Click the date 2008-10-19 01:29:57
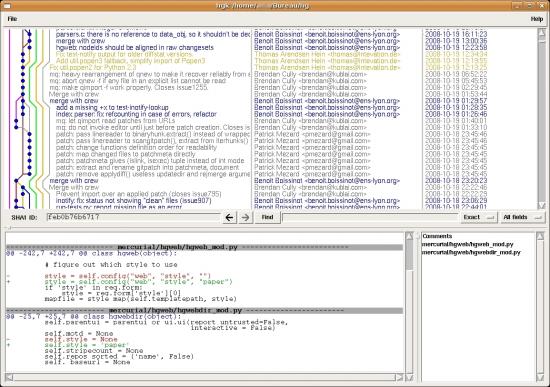This screenshot has width=550, height=387. 456,101
